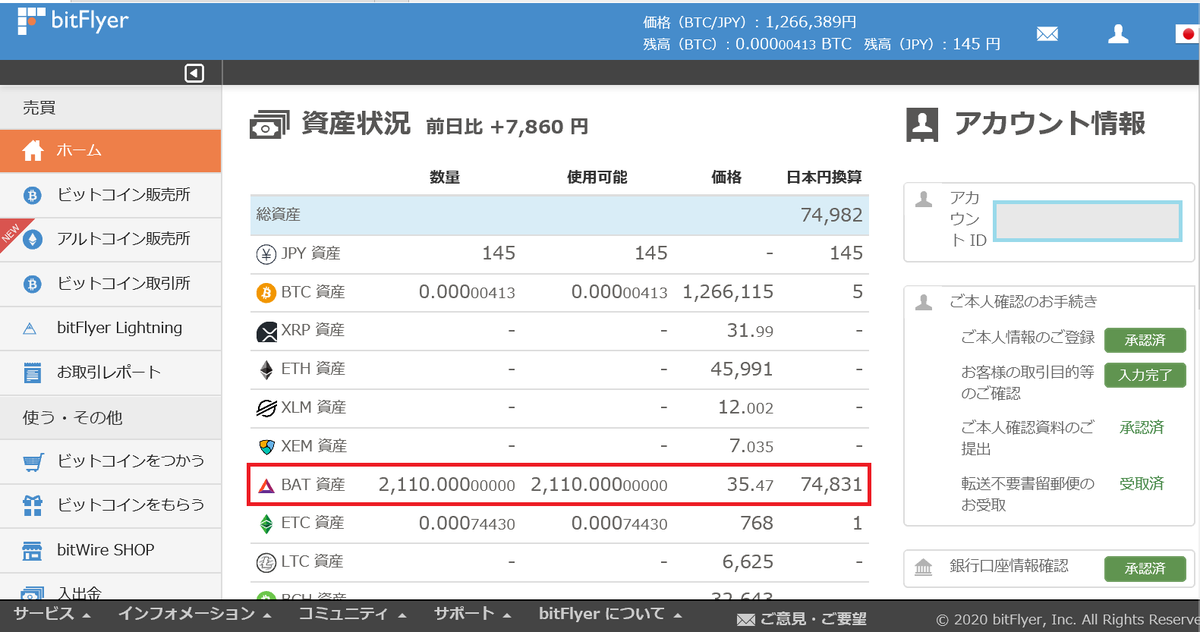Click the bitWire SHOP store icon
The image size is (1200, 632).
click(x=33, y=551)
